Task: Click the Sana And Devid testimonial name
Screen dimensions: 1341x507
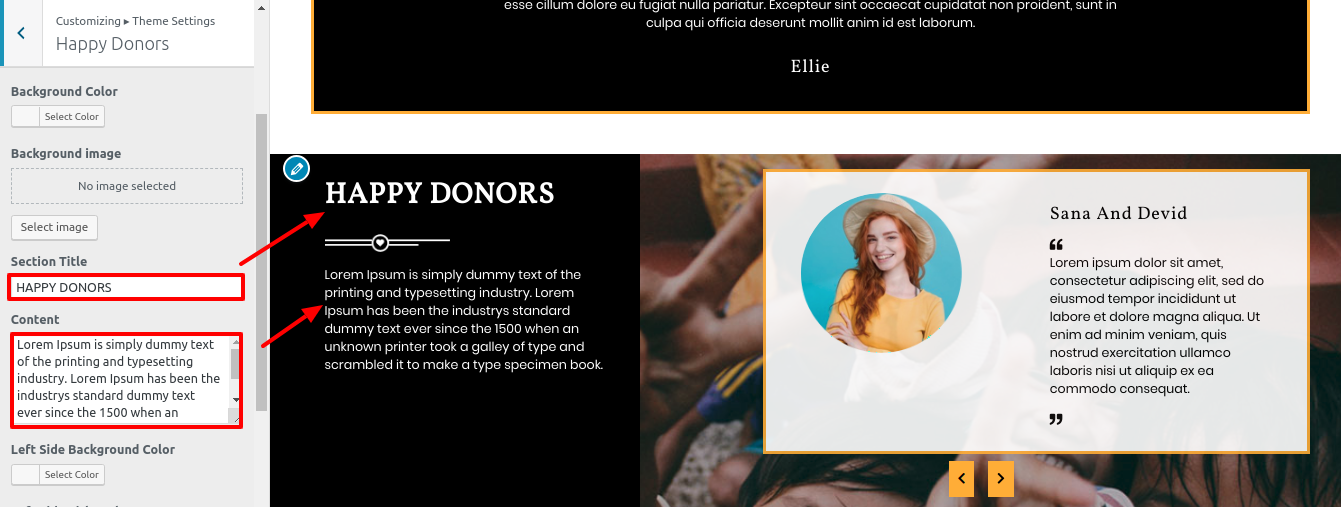Action: tap(1118, 213)
